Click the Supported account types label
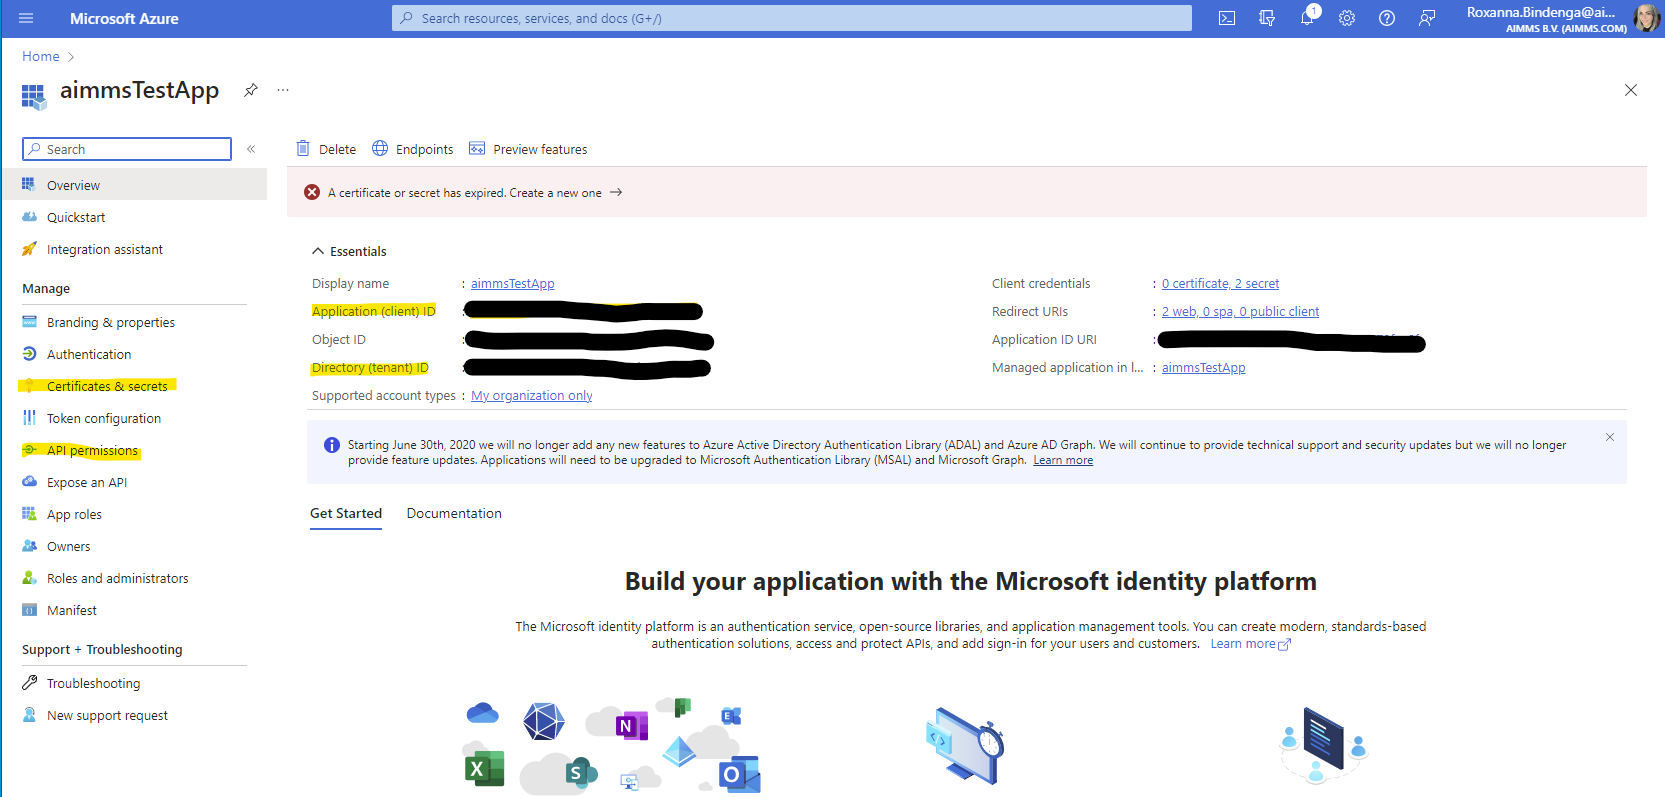This screenshot has width=1665, height=797. click(384, 395)
